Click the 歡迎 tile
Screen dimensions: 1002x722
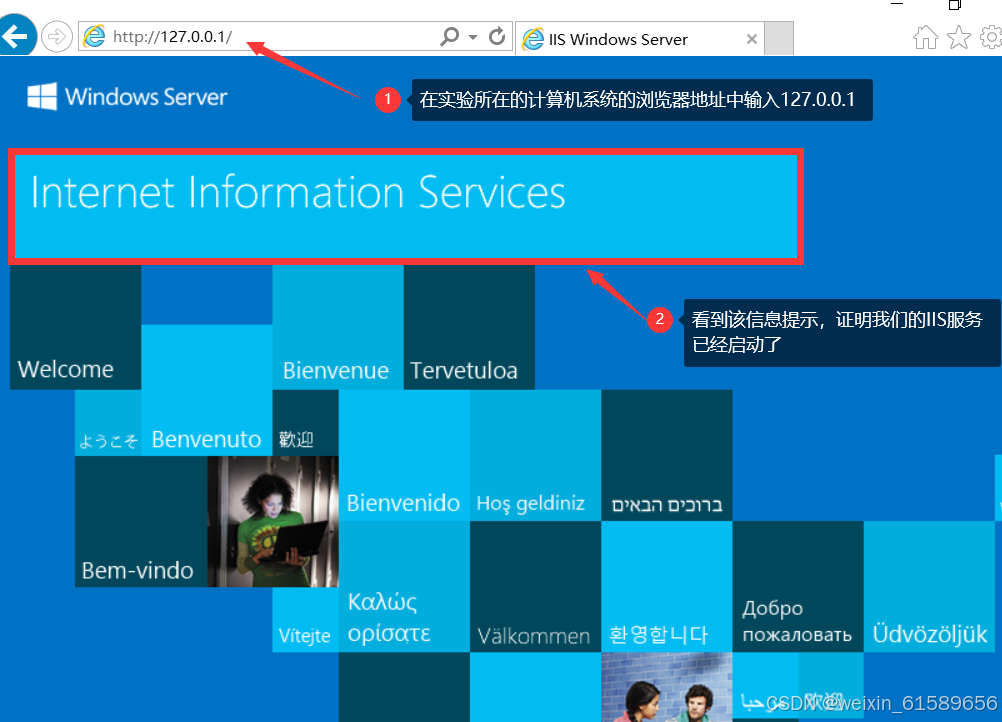(305, 423)
